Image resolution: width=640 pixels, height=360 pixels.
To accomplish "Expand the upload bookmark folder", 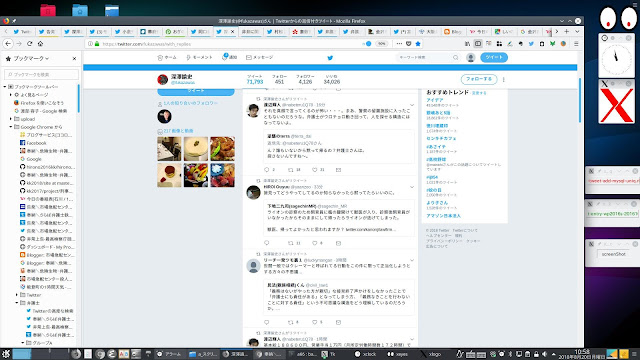I will [x=11, y=119].
